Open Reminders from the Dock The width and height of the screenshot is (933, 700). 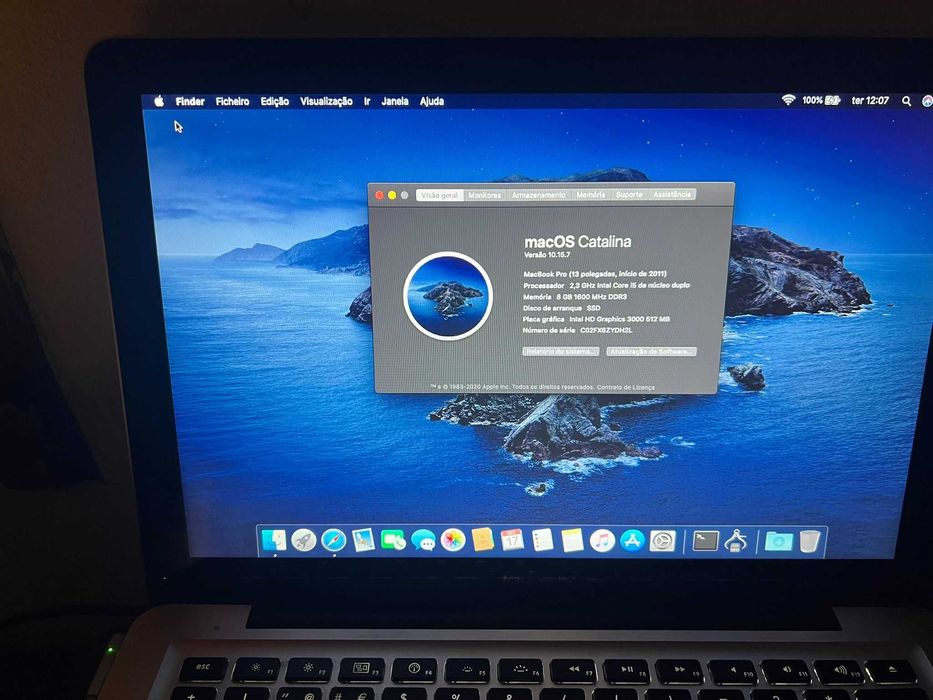coord(542,540)
